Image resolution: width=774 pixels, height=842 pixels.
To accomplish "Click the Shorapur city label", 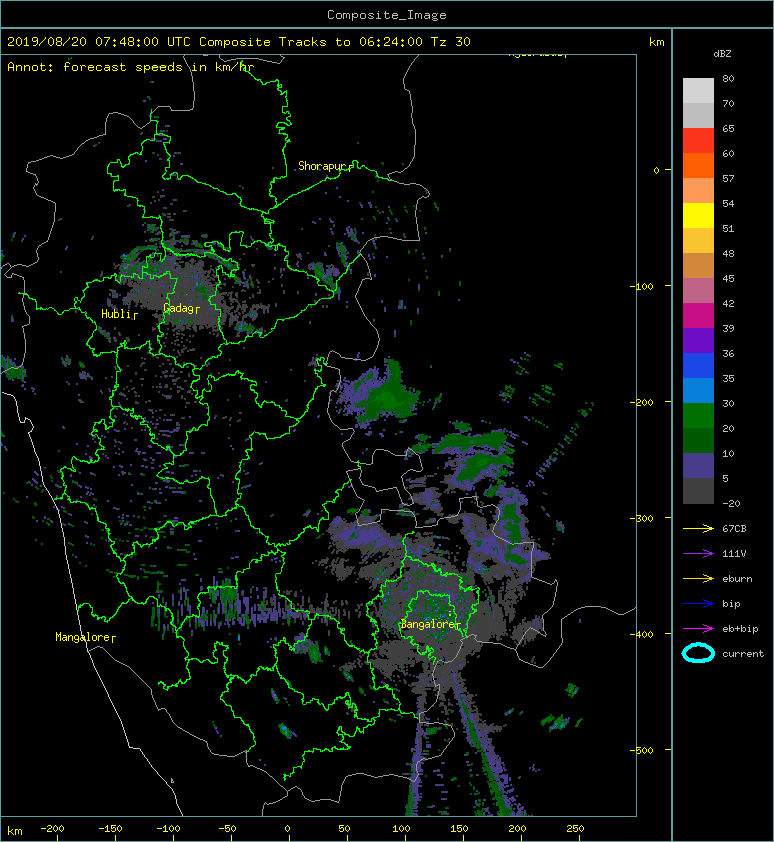I will tap(323, 166).
